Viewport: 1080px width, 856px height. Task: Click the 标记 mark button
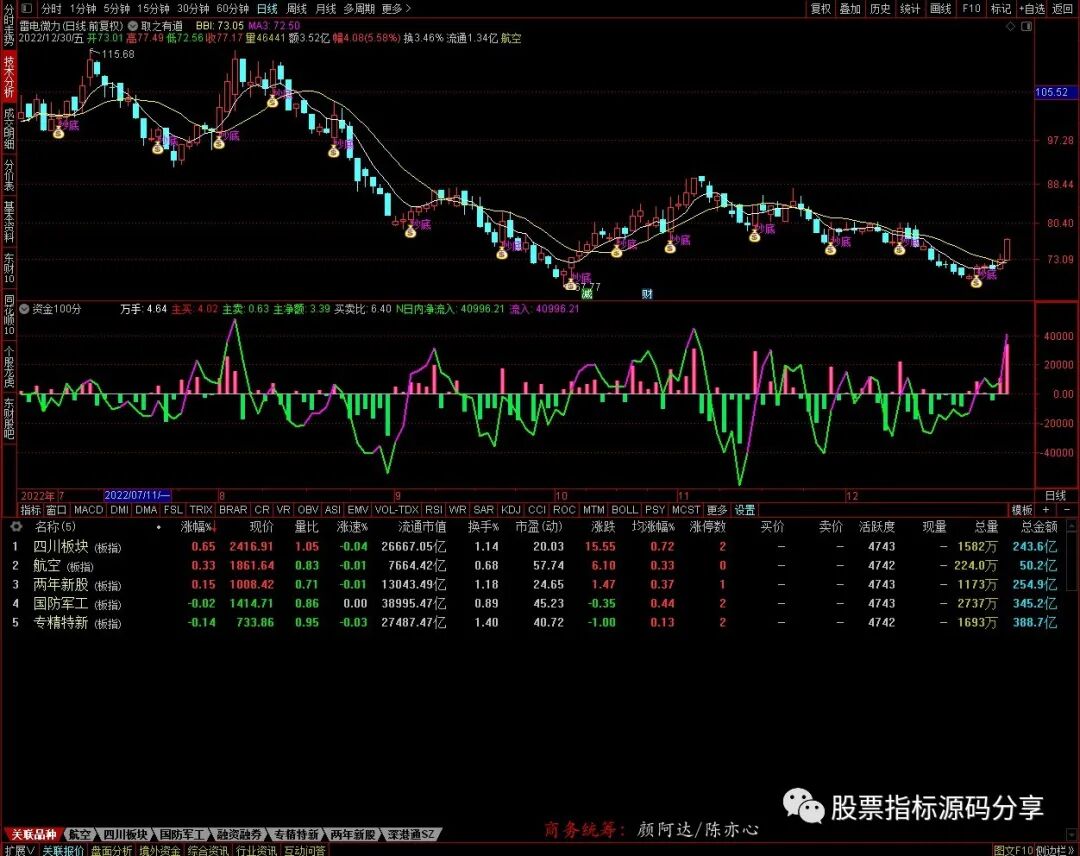click(1000, 8)
